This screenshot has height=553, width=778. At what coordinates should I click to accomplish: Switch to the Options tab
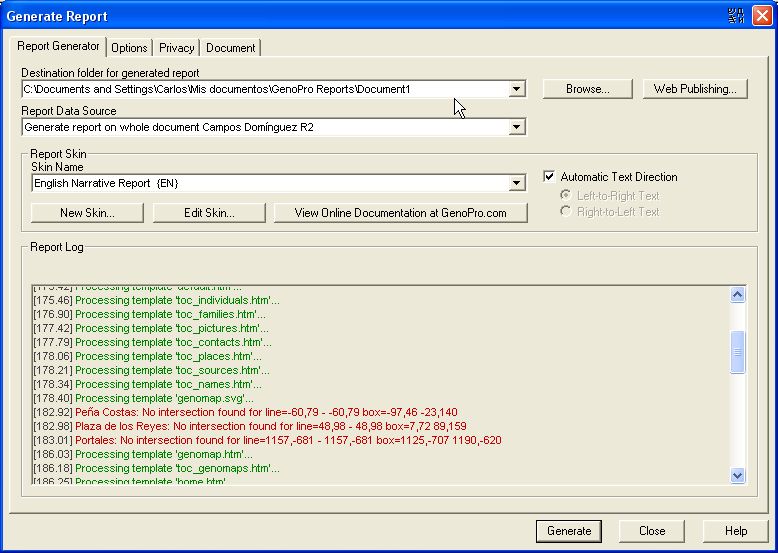pyautogui.click(x=129, y=48)
